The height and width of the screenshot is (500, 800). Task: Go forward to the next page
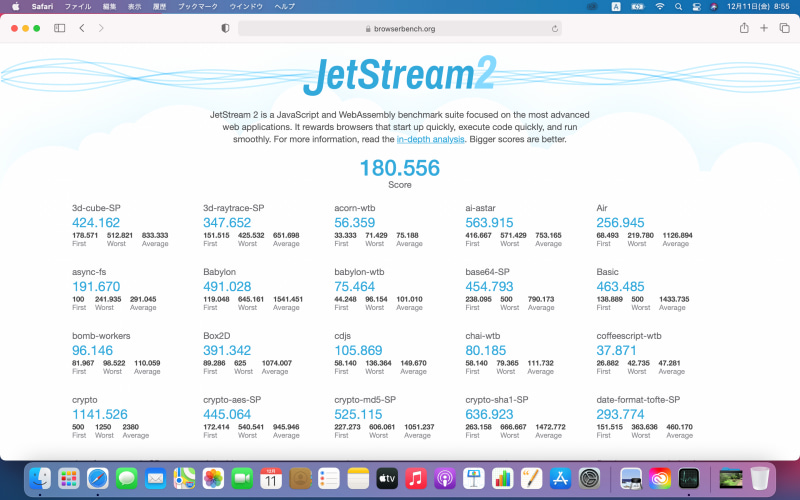click(x=101, y=28)
